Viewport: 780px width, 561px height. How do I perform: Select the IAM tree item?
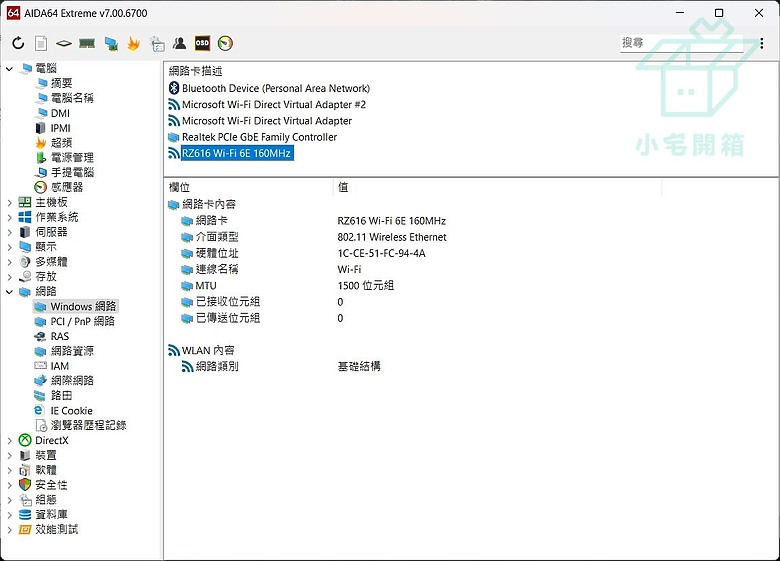[60, 366]
